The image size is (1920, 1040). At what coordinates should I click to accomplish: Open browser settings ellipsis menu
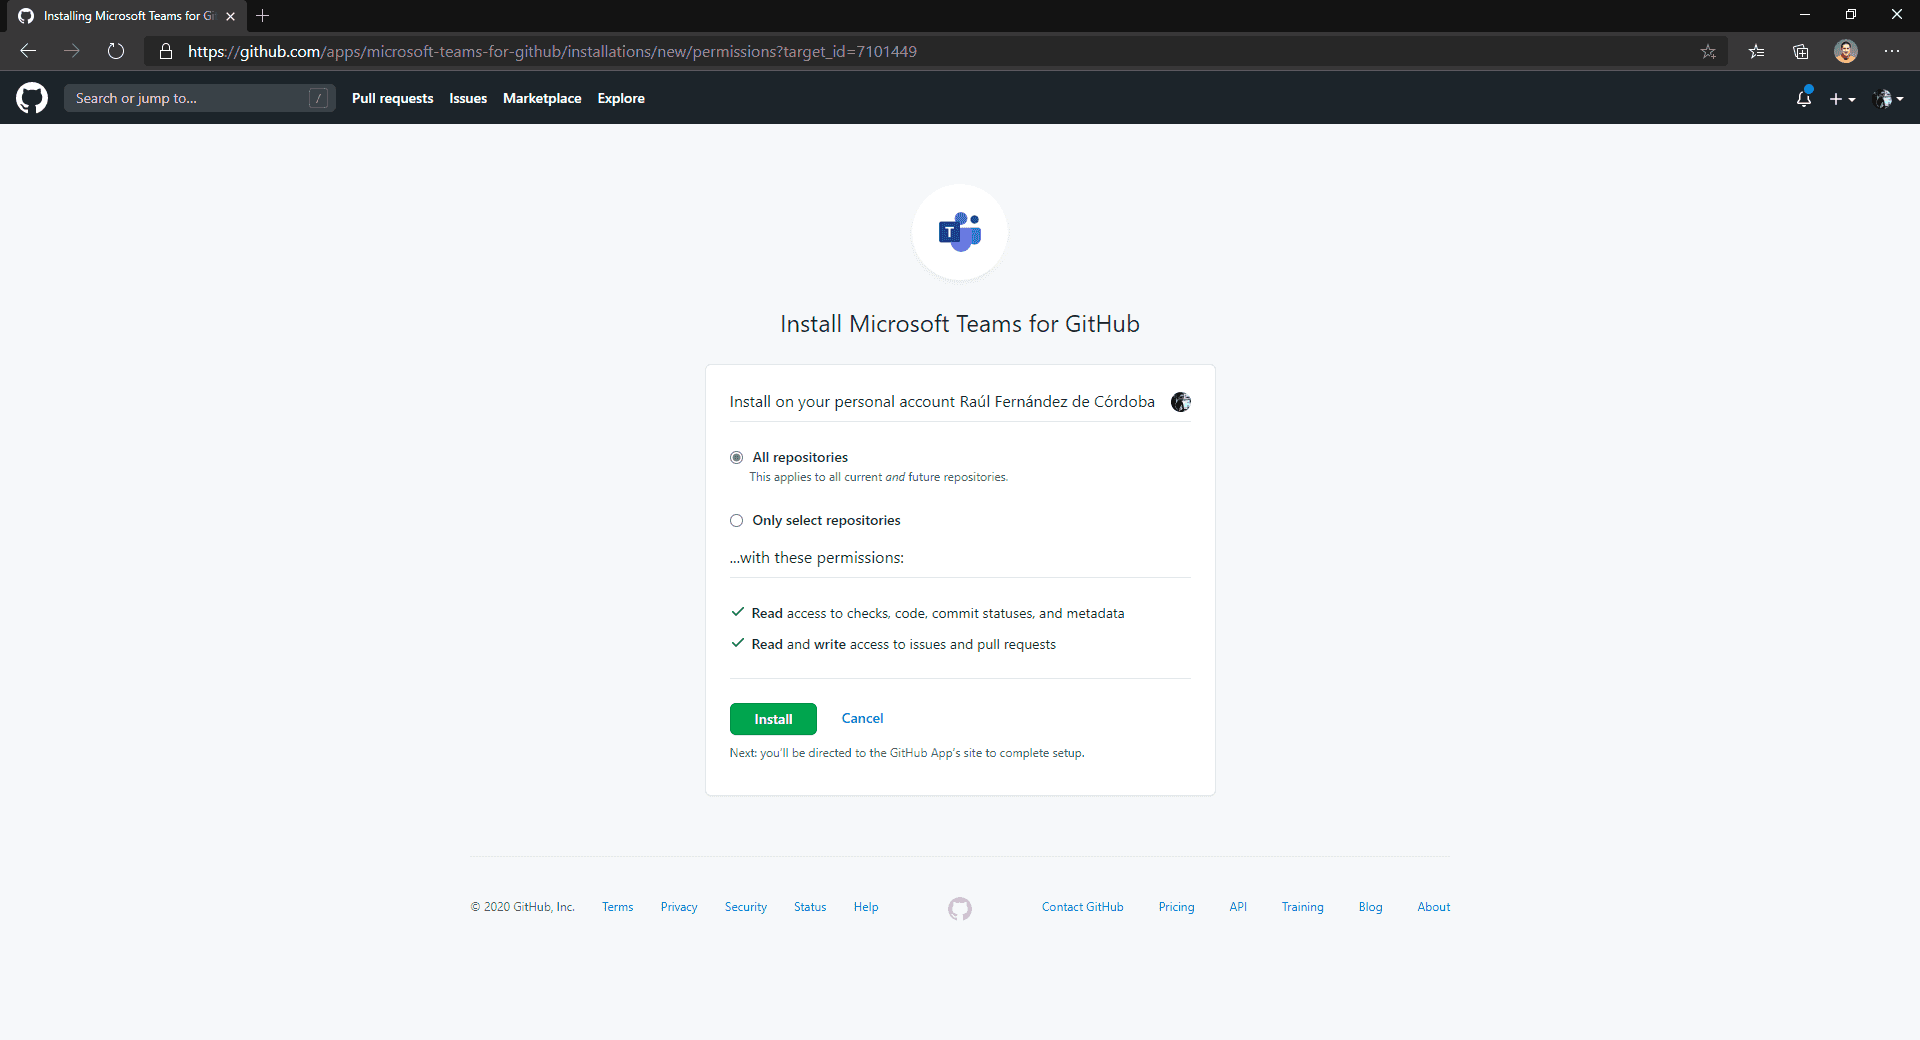click(x=1892, y=51)
